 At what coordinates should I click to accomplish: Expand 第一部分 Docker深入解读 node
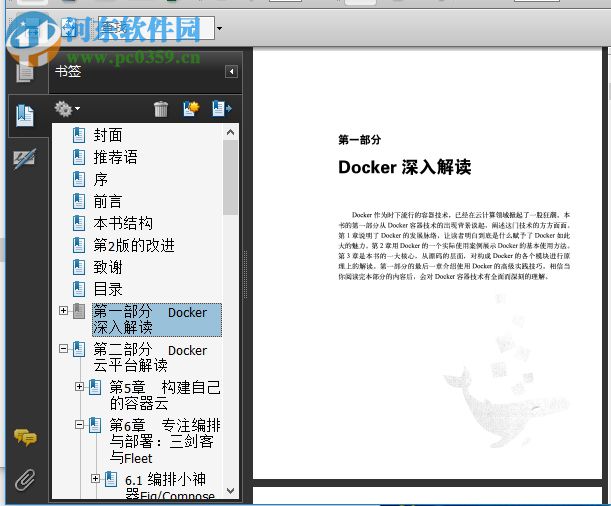click(x=63, y=310)
